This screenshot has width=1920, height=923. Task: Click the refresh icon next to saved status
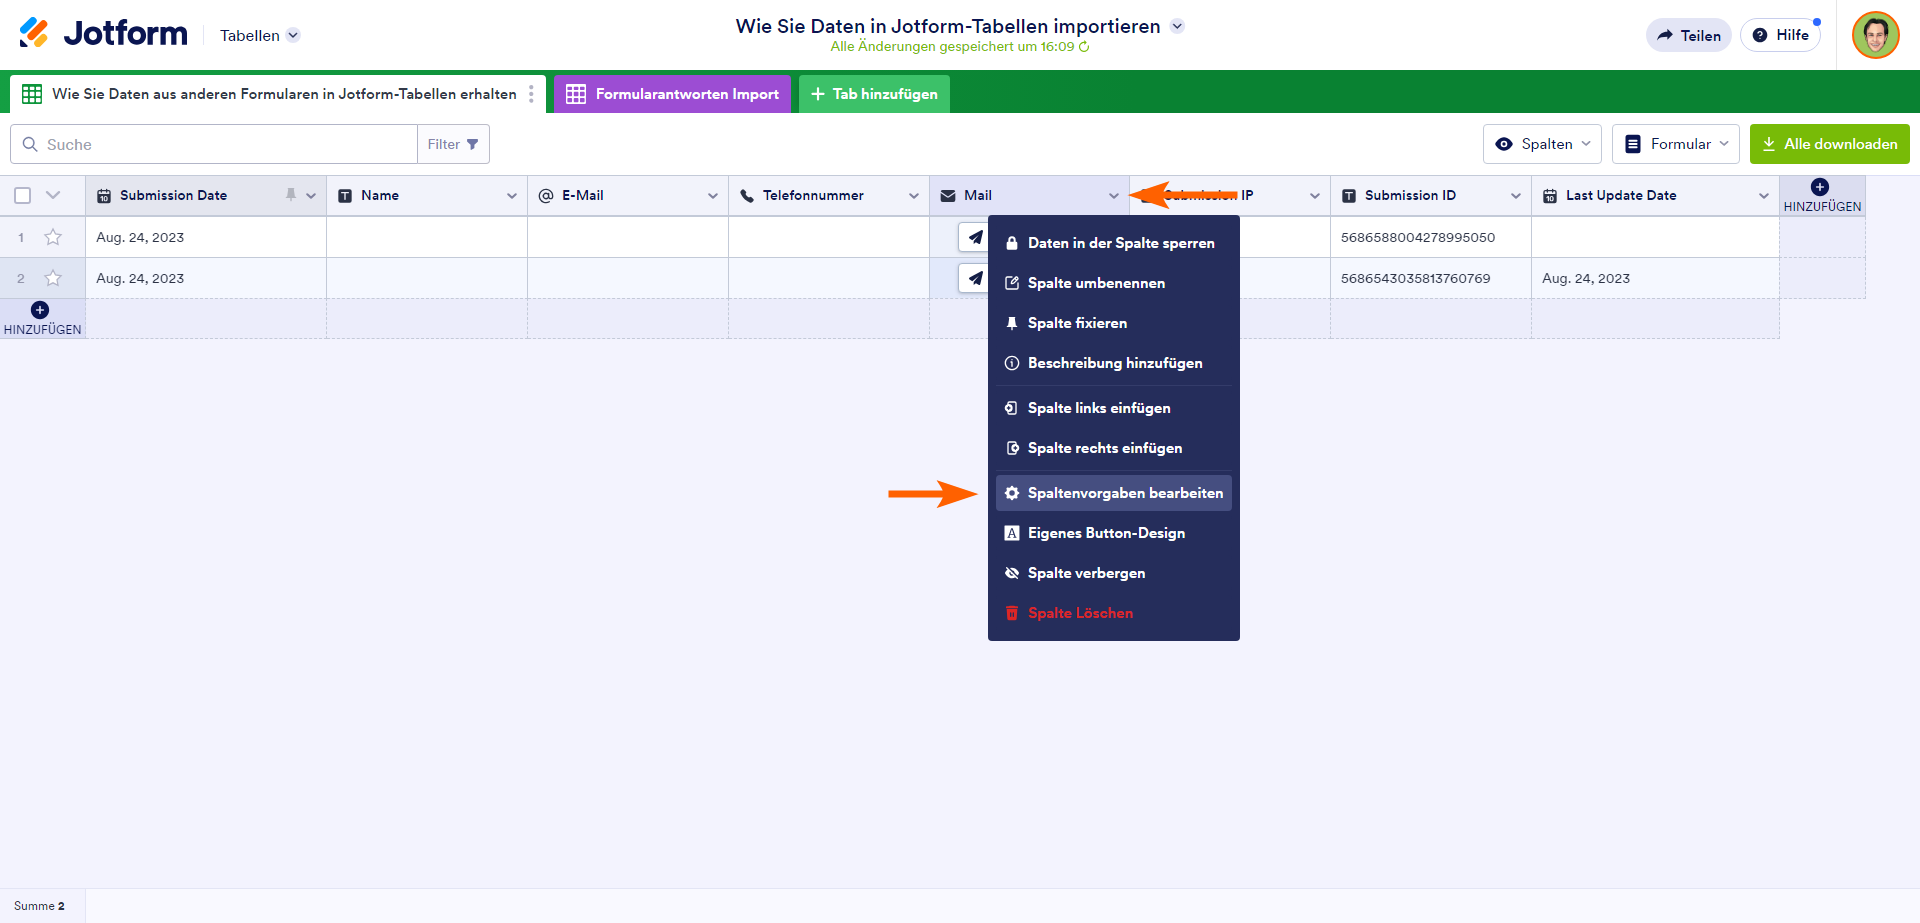click(x=1084, y=47)
